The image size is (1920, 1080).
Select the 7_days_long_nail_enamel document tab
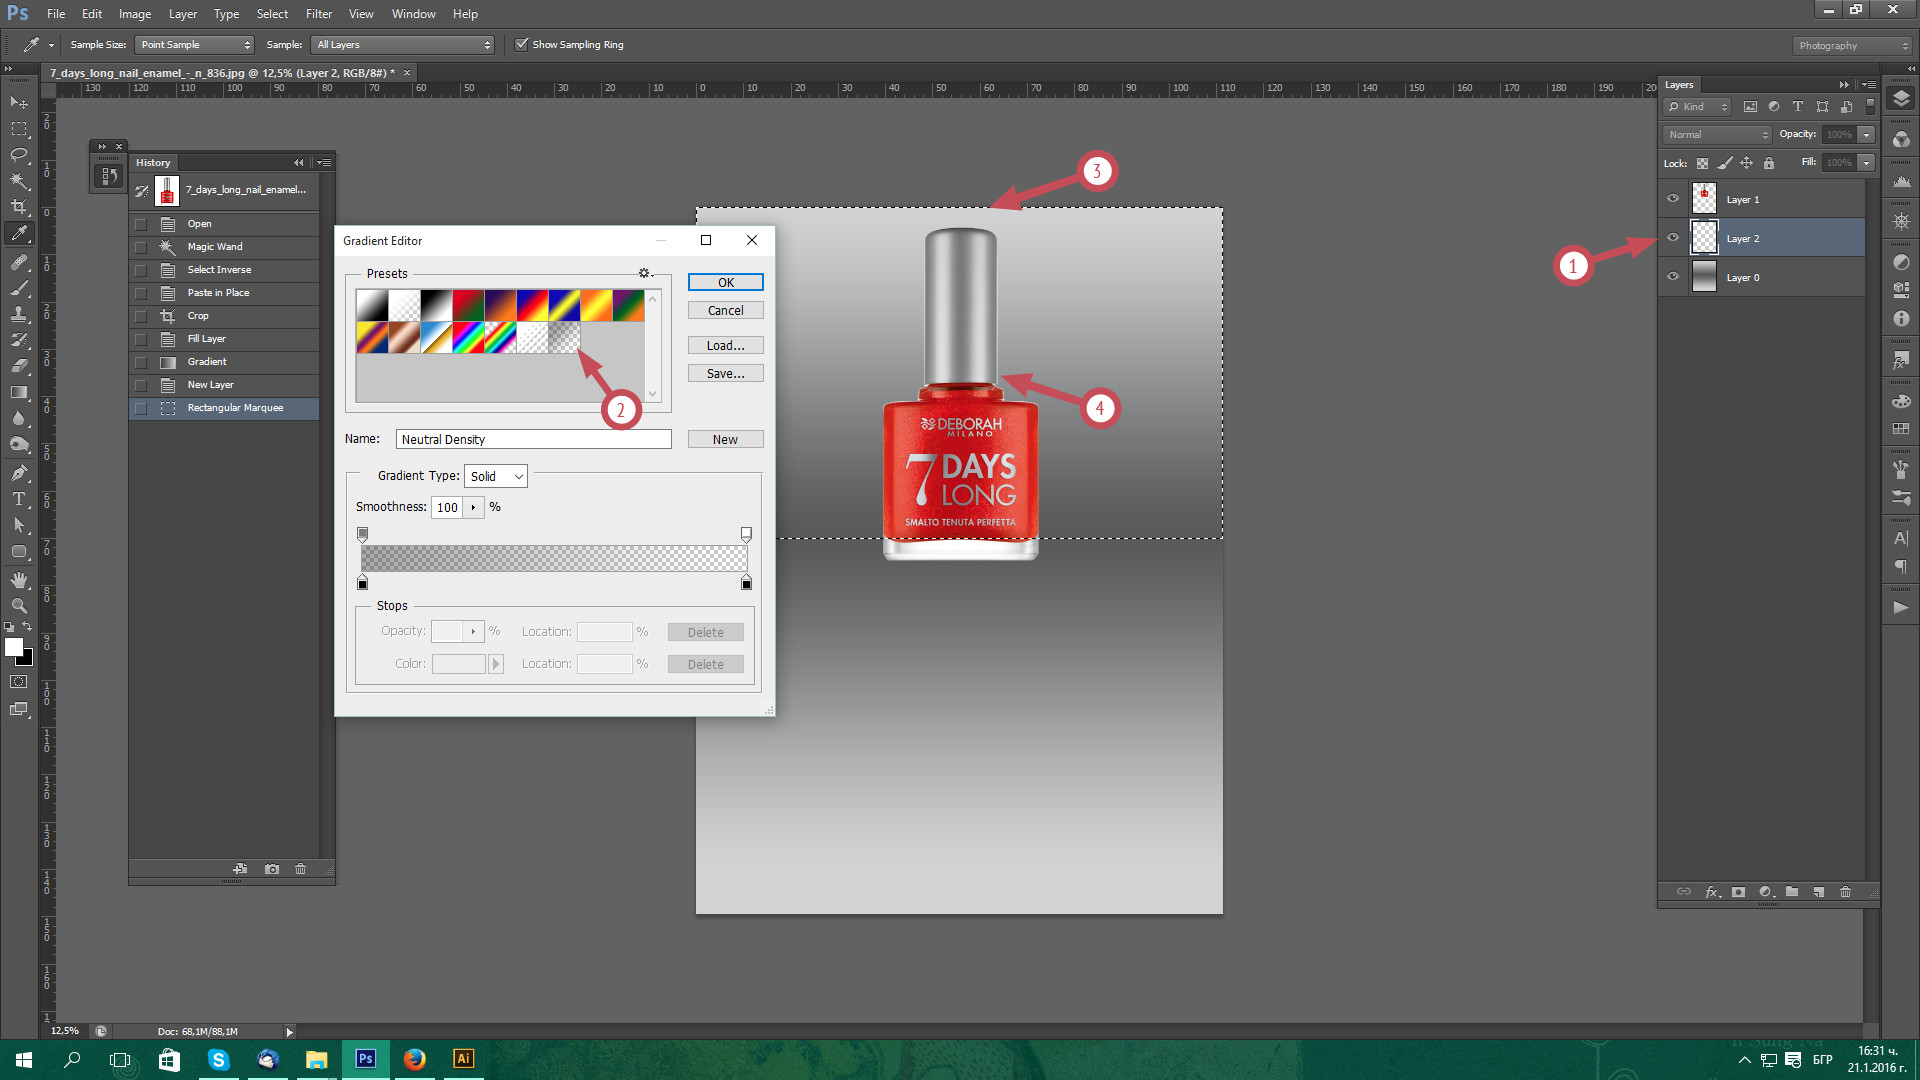pyautogui.click(x=222, y=73)
